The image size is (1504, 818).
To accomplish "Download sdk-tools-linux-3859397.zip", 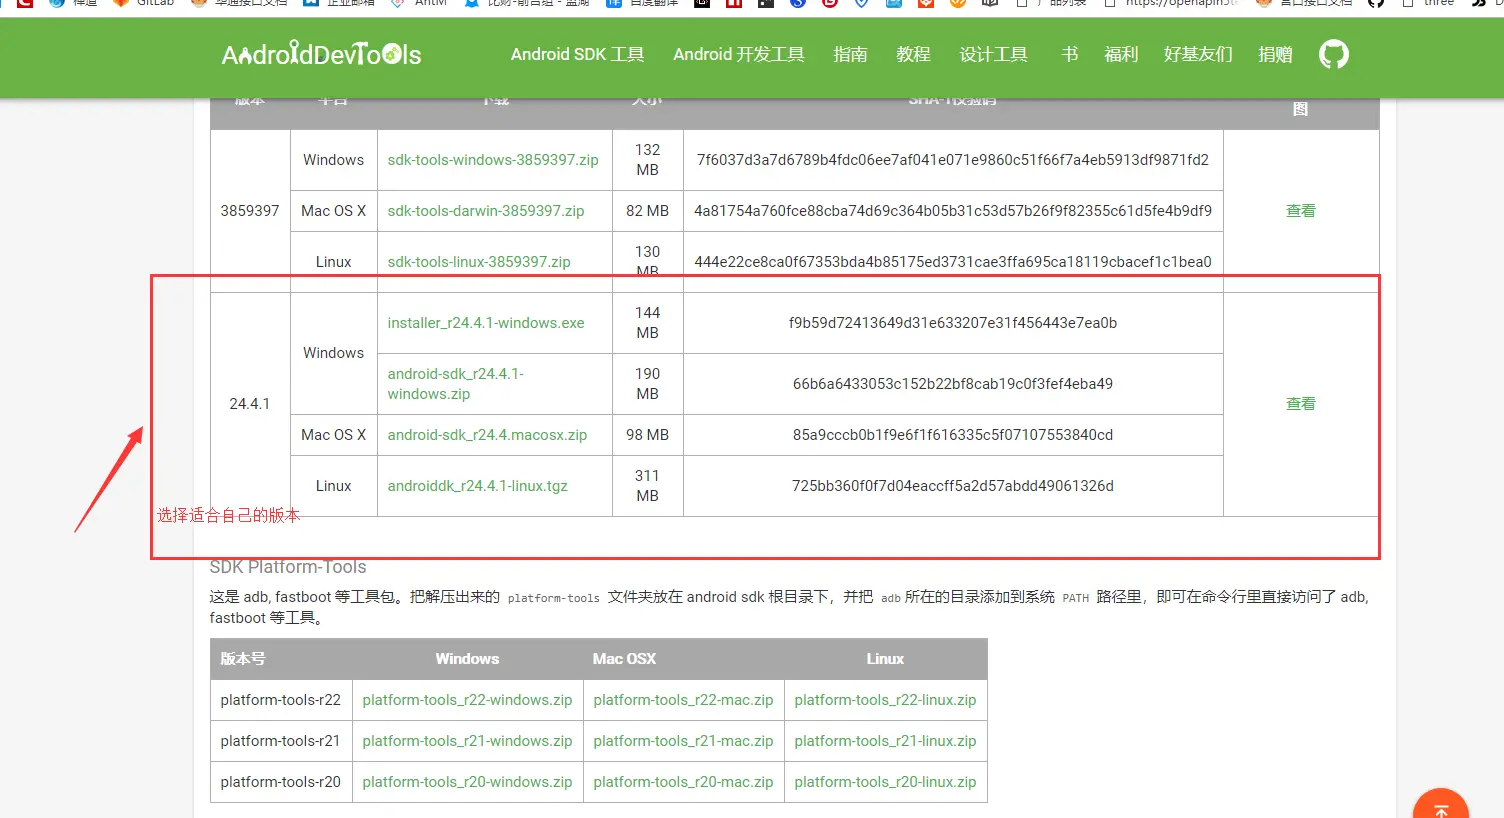I will coord(479,262).
